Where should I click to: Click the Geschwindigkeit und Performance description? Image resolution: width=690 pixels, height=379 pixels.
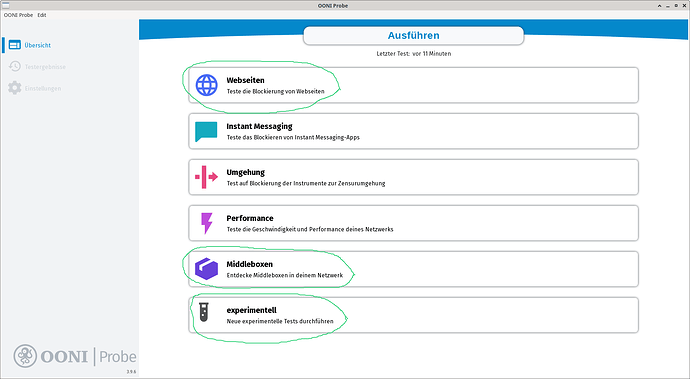[x=310, y=229]
